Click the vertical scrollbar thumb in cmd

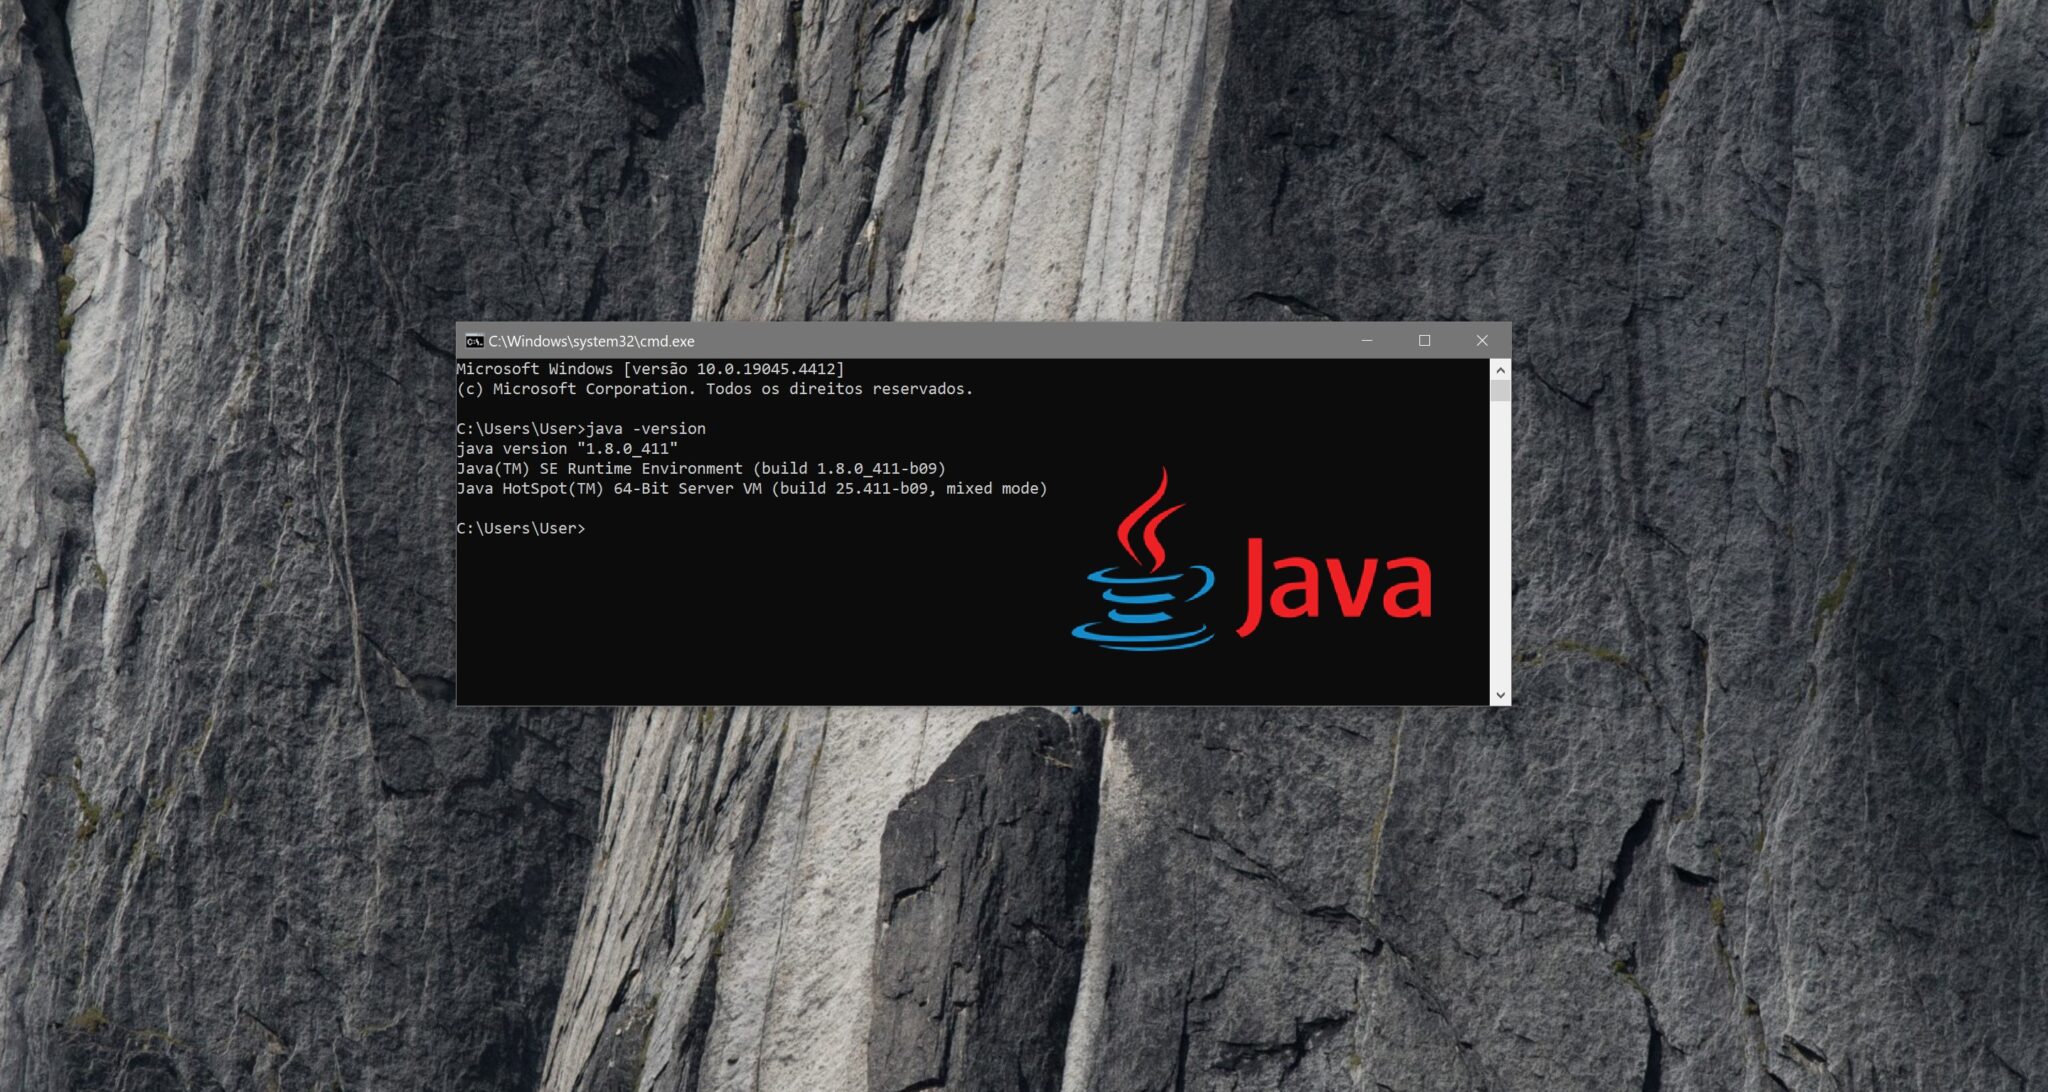pyautogui.click(x=1500, y=390)
